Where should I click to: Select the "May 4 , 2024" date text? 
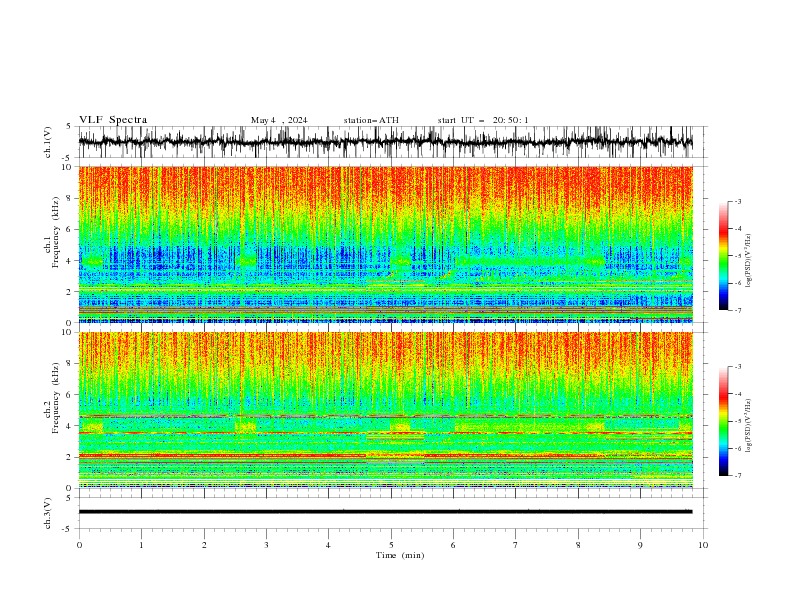pos(279,120)
